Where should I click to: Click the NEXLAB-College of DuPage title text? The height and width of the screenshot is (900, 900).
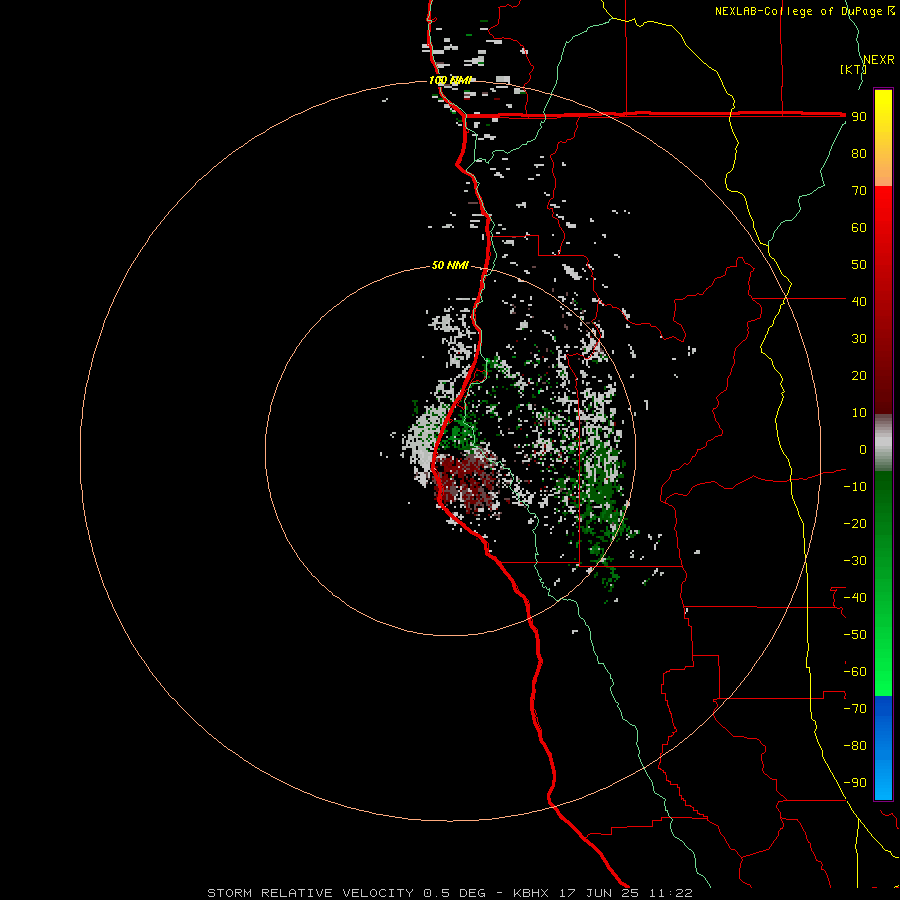pos(800,11)
